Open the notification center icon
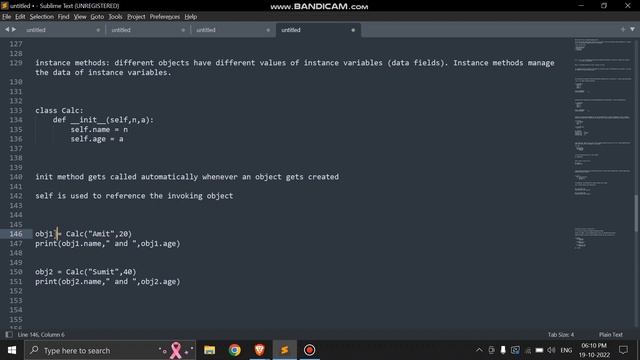 point(623,350)
